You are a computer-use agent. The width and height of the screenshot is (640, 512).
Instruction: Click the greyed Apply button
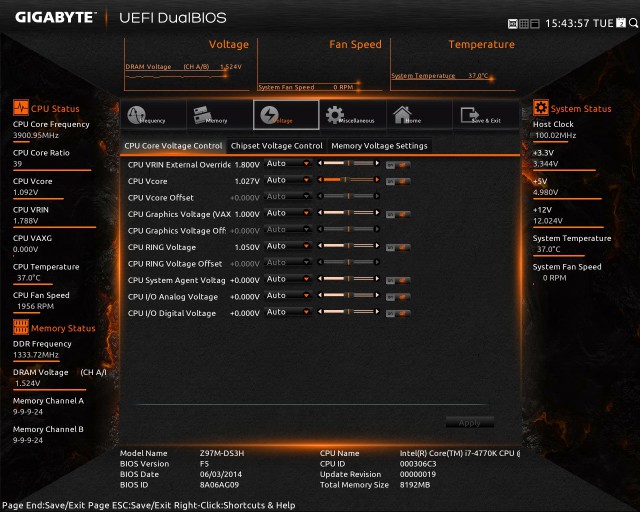tap(469, 423)
